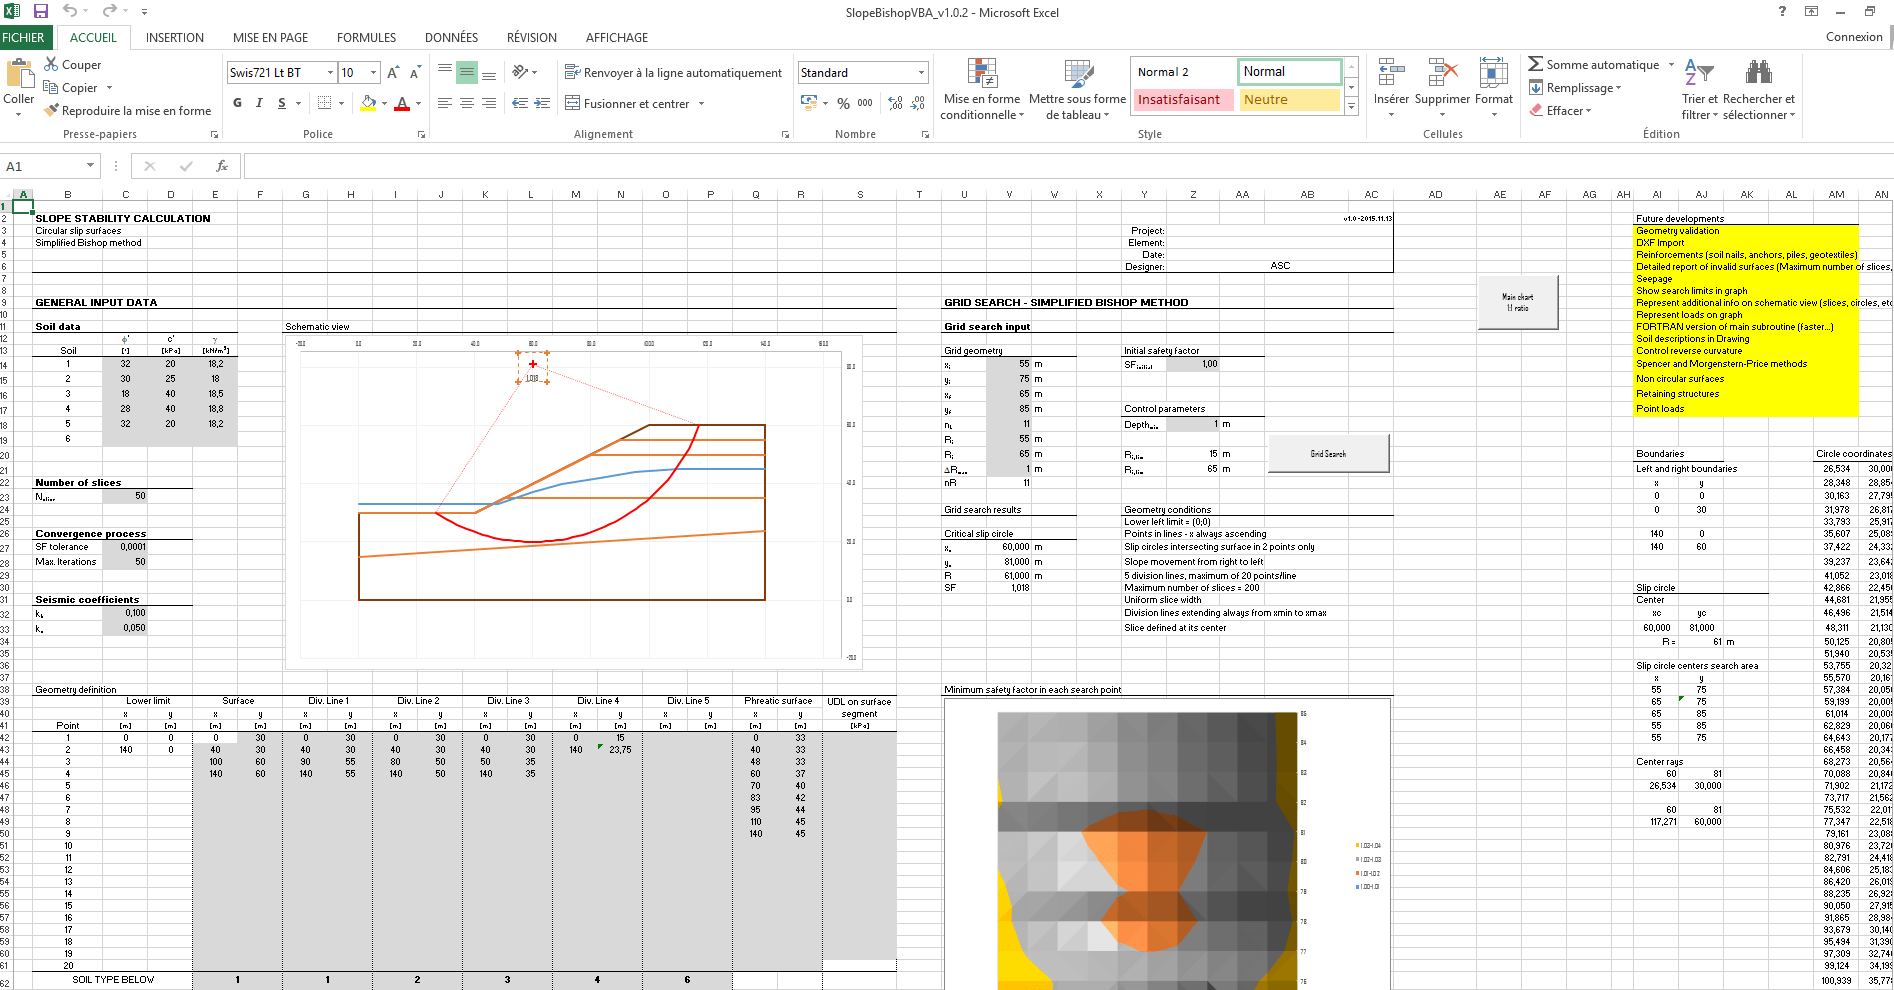Open fill color dropdown arrow
The height and width of the screenshot is (990, 1894).
(x=385, y=103)
